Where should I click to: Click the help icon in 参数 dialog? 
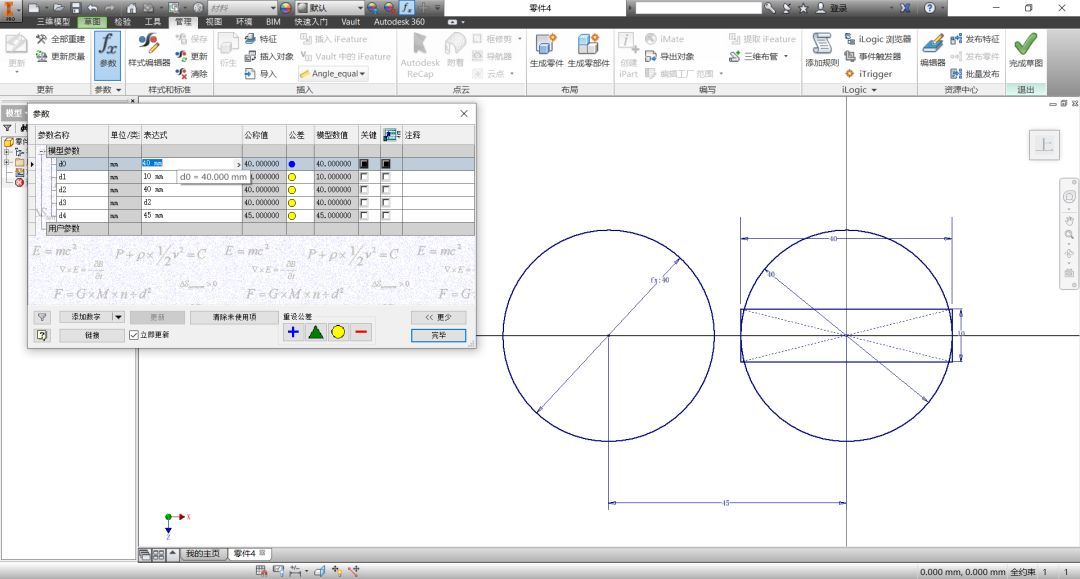tap(42, 335)
